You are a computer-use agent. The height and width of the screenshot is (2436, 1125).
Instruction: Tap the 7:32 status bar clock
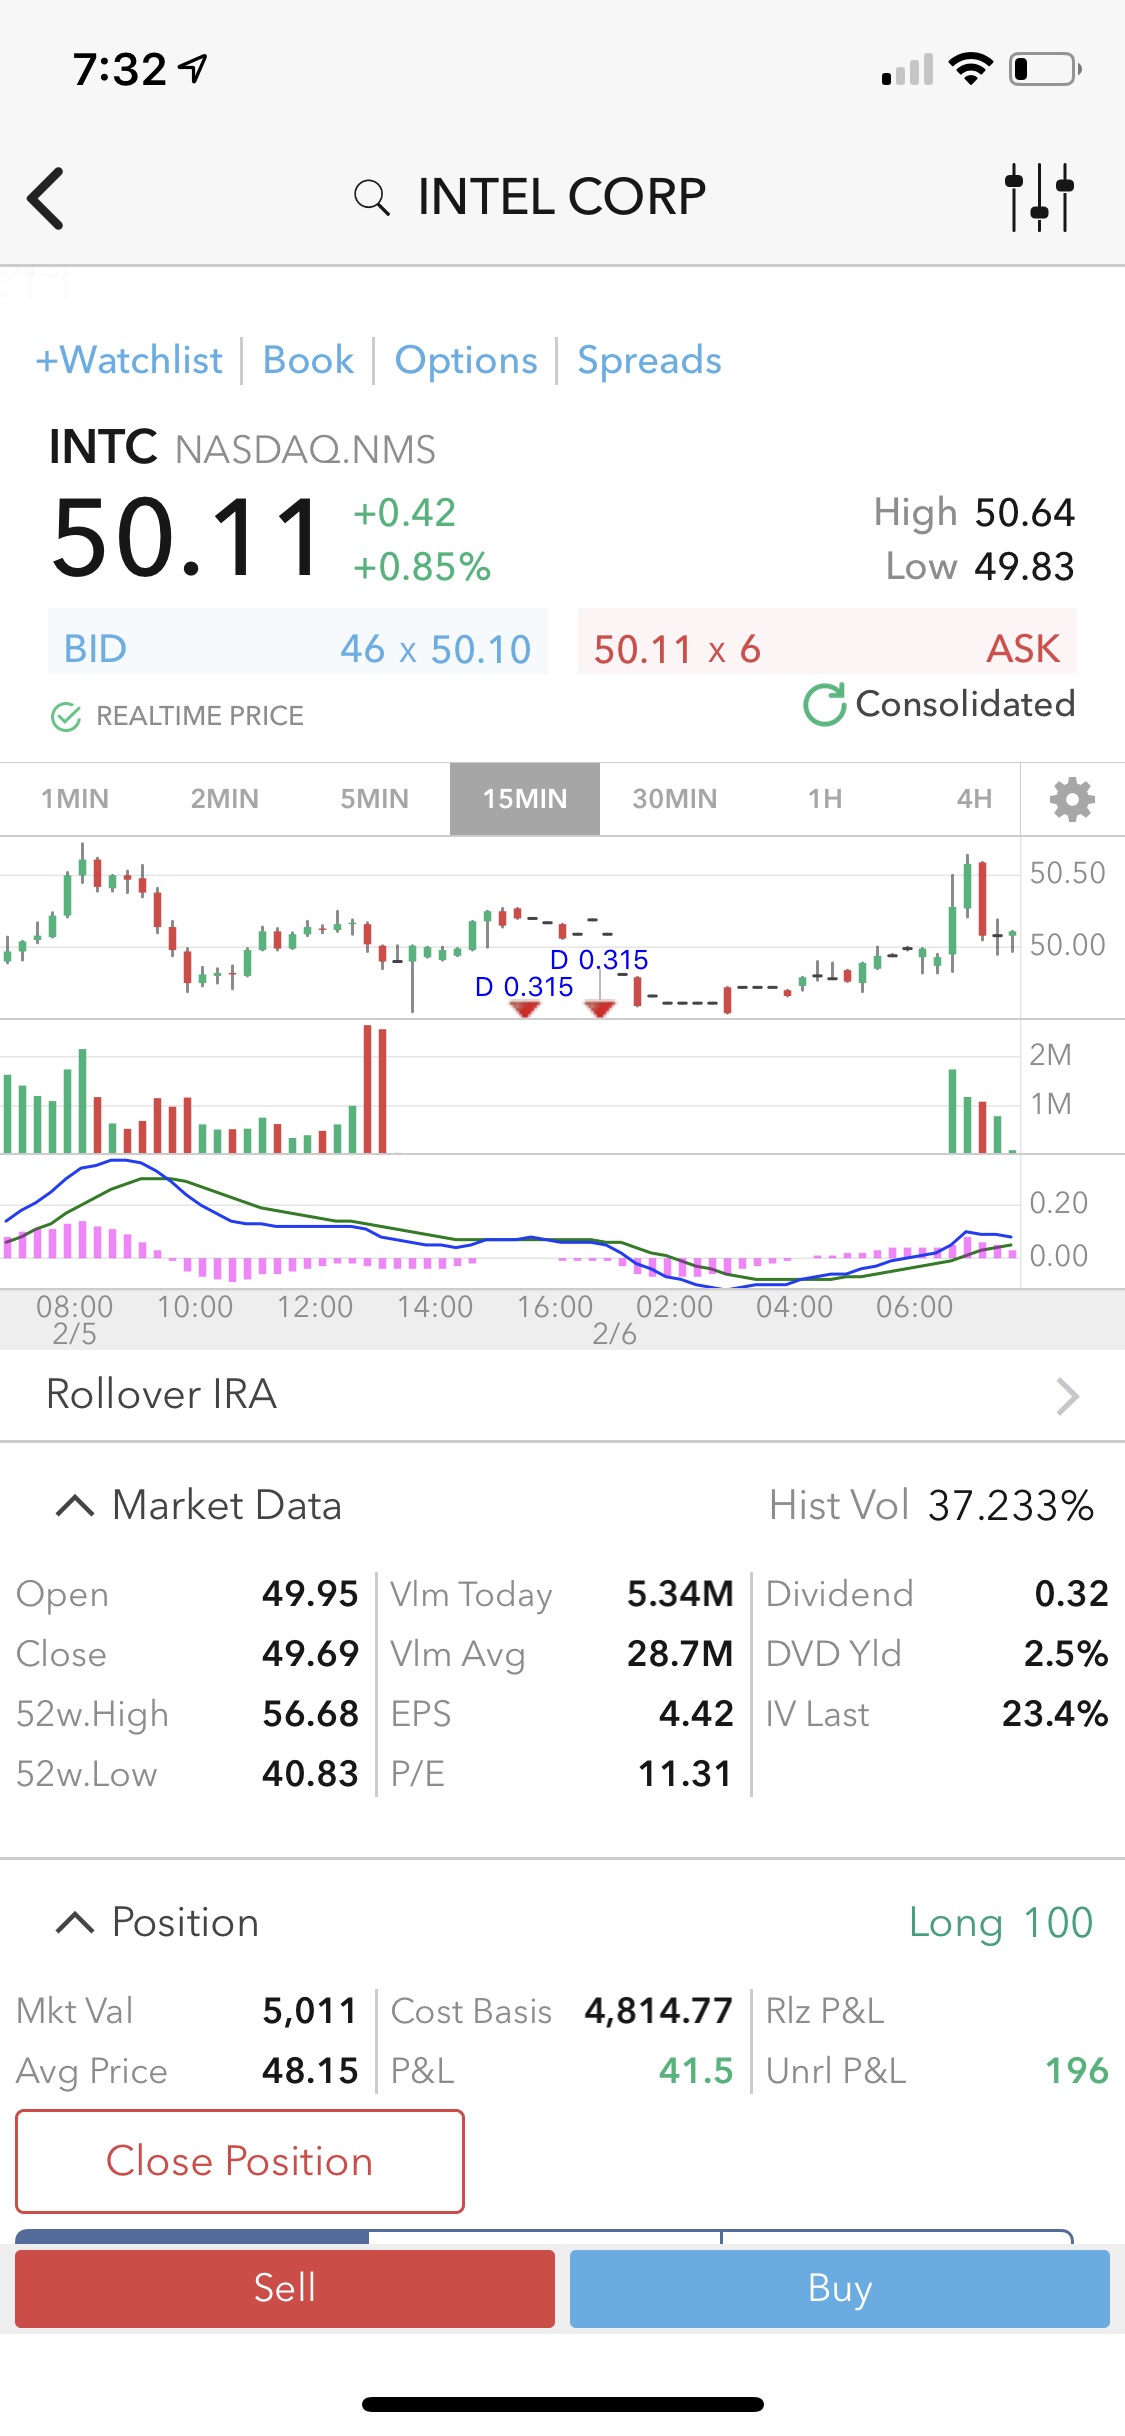point(120,70)
